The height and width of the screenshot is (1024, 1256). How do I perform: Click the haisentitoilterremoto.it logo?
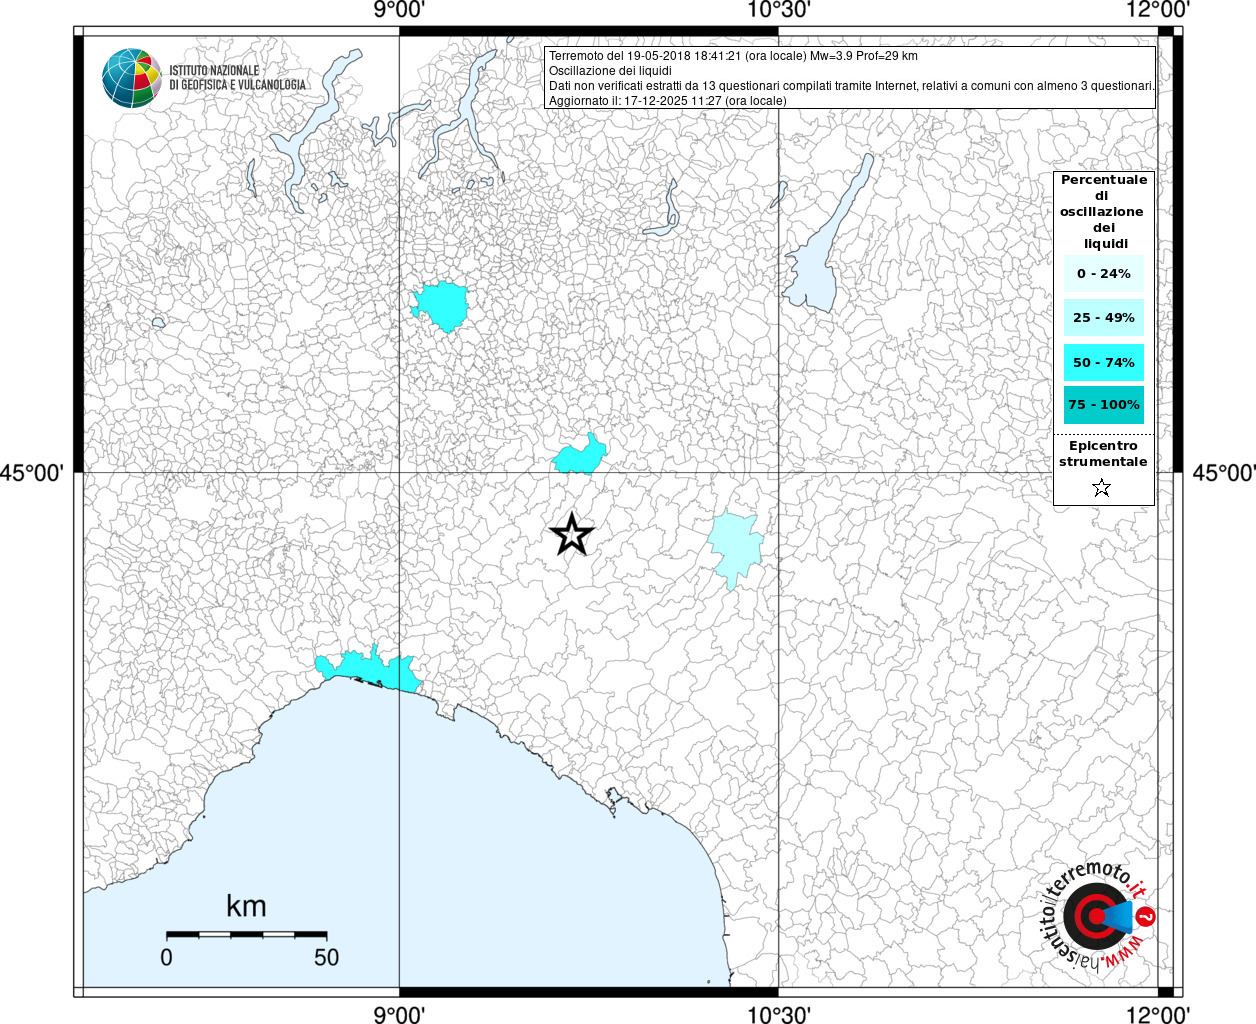click(x=1096, y=915)
